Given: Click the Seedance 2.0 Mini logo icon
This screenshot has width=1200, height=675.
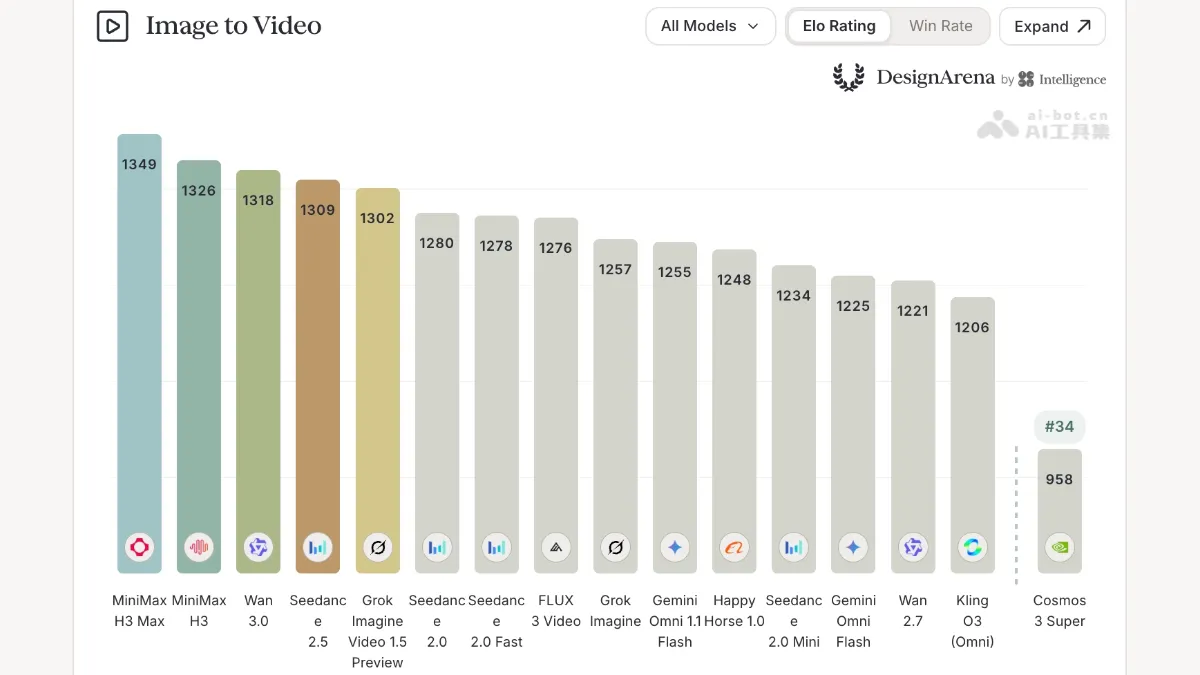Looking at the screenshot, I should (x=794, y=547).
